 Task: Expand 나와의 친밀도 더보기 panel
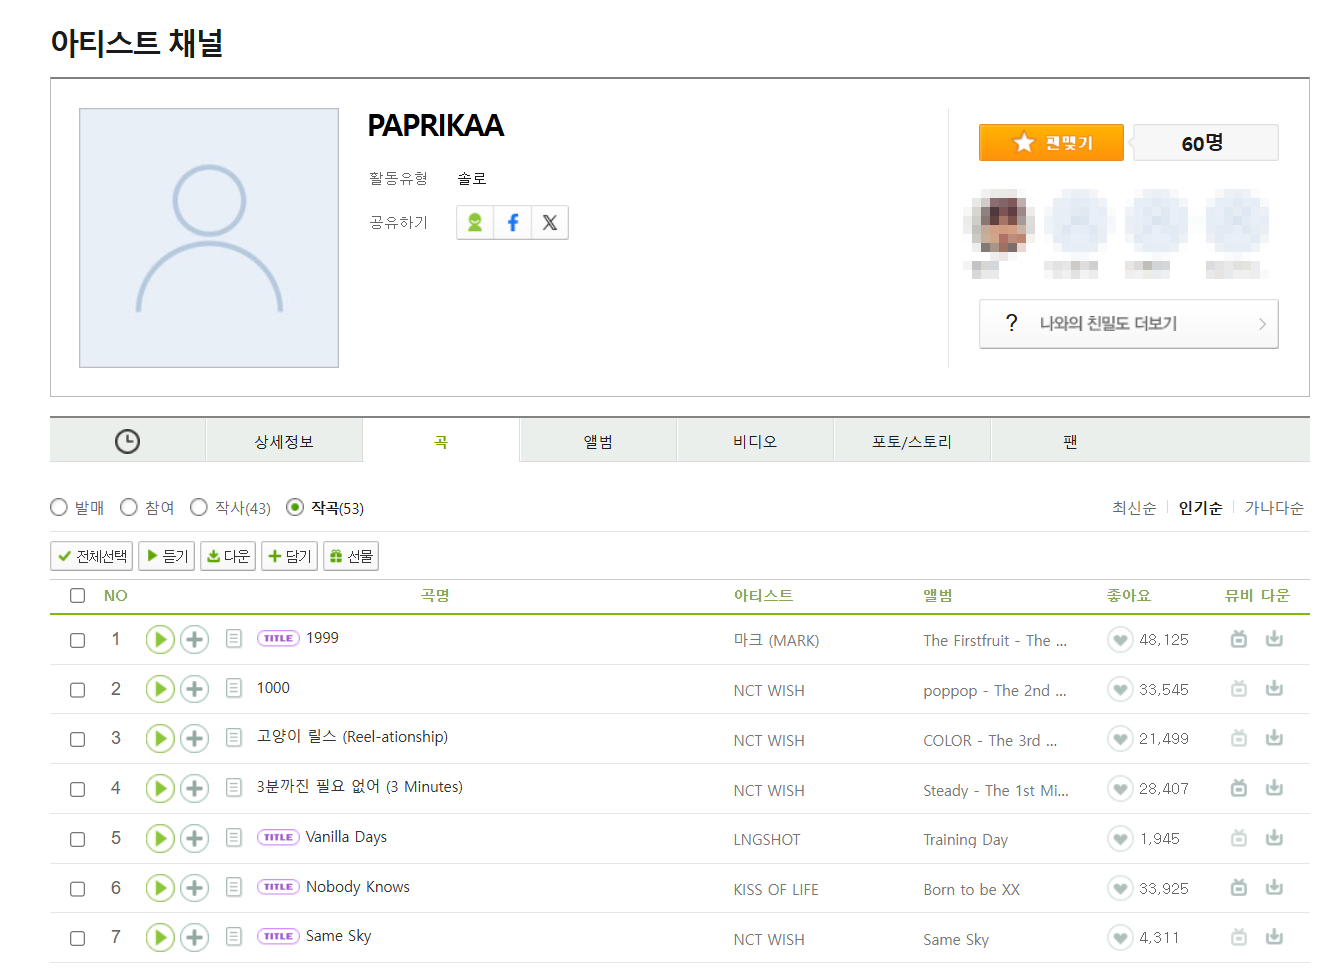point(1128,324)
